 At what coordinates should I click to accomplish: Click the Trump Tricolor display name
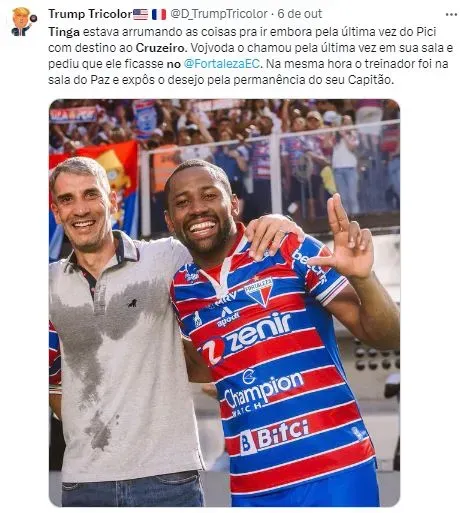[x=90, y=14]
